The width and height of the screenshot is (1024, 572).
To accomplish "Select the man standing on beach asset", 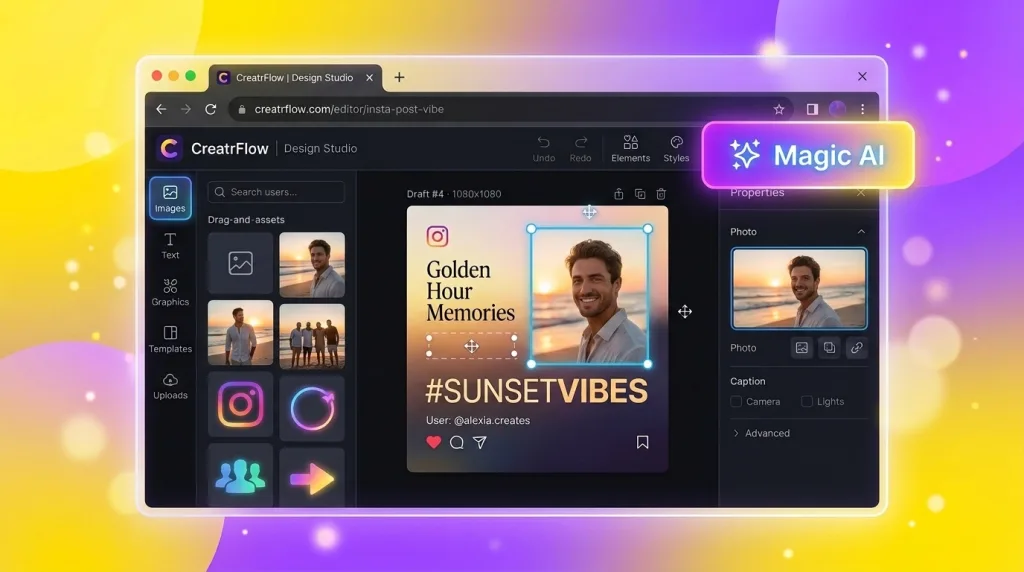I will (x=240, y=332).
